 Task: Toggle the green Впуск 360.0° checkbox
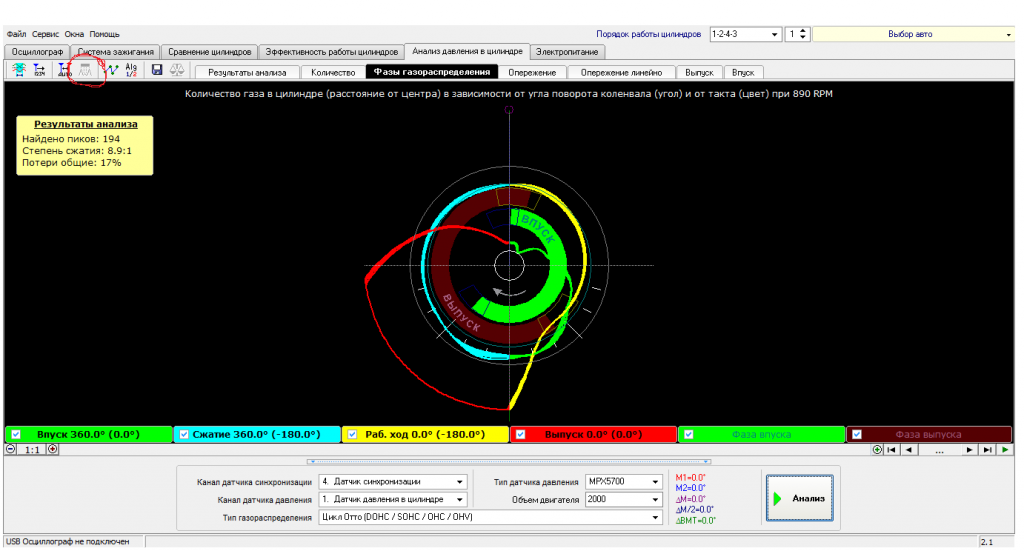16,435
